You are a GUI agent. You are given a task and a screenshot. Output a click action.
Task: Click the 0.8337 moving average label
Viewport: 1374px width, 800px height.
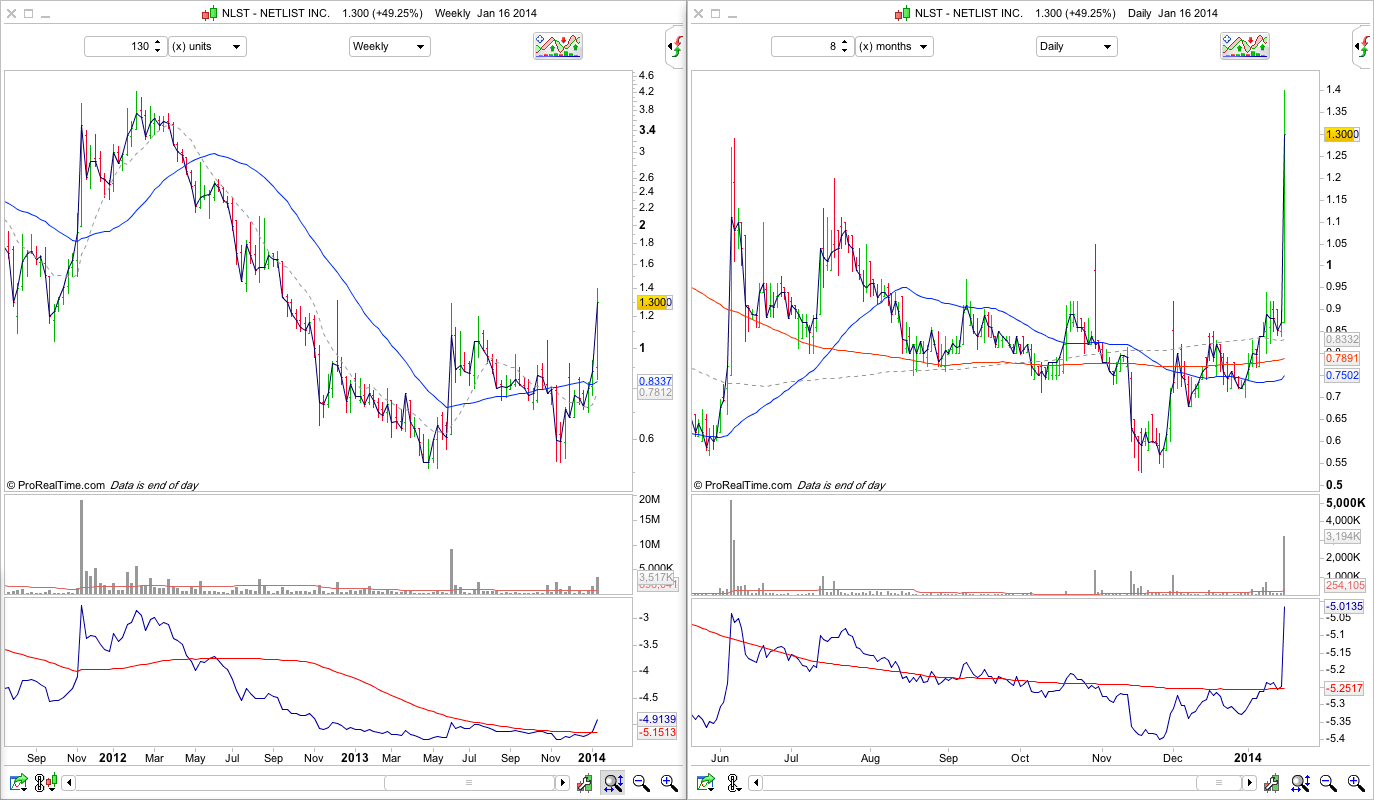[x=655, y=381]
